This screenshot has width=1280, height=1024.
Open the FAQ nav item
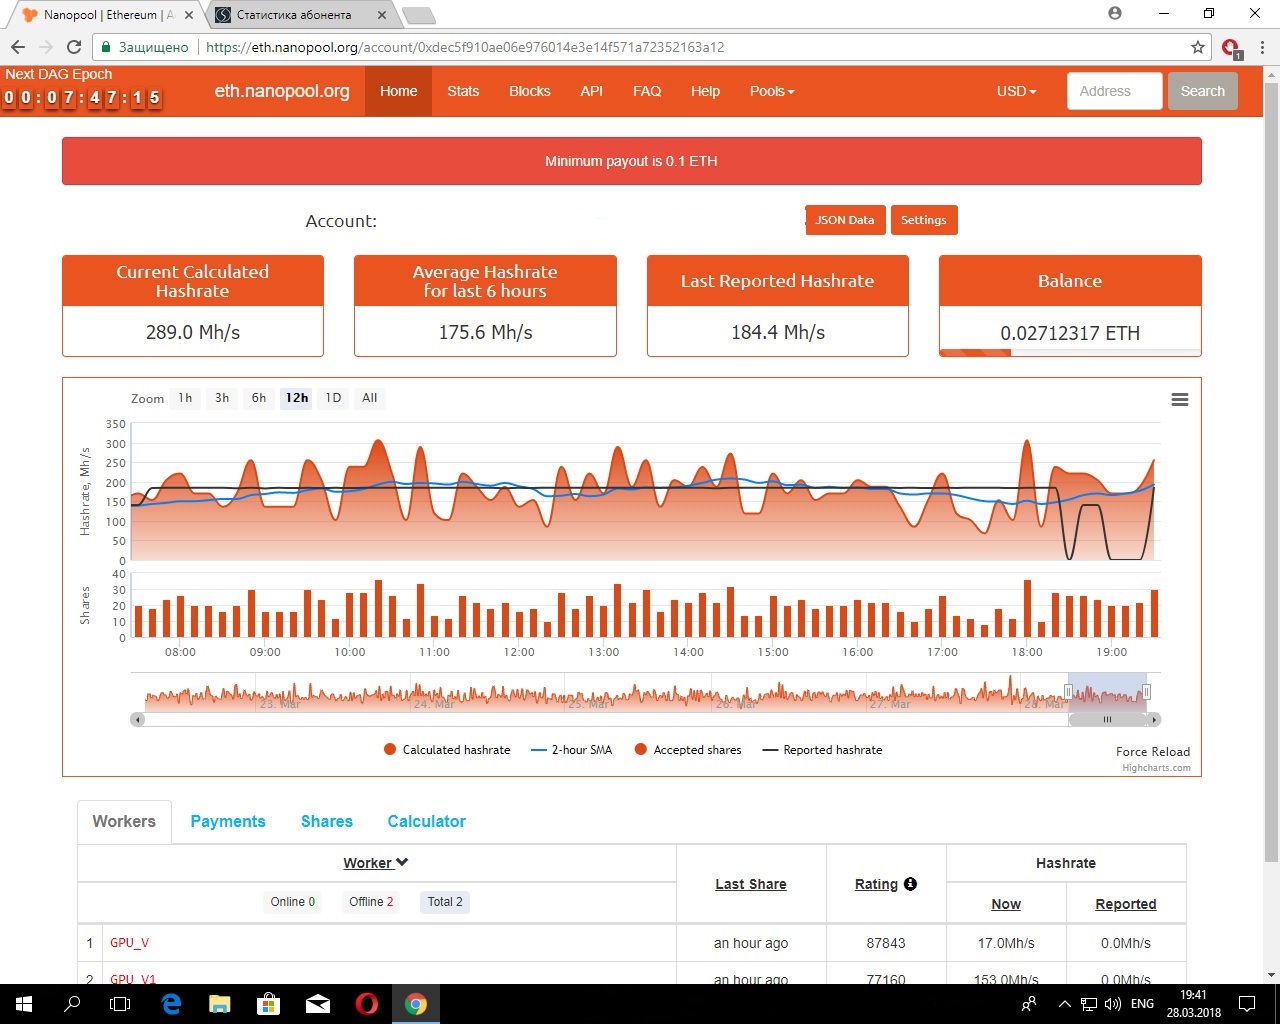pos(647,91)
